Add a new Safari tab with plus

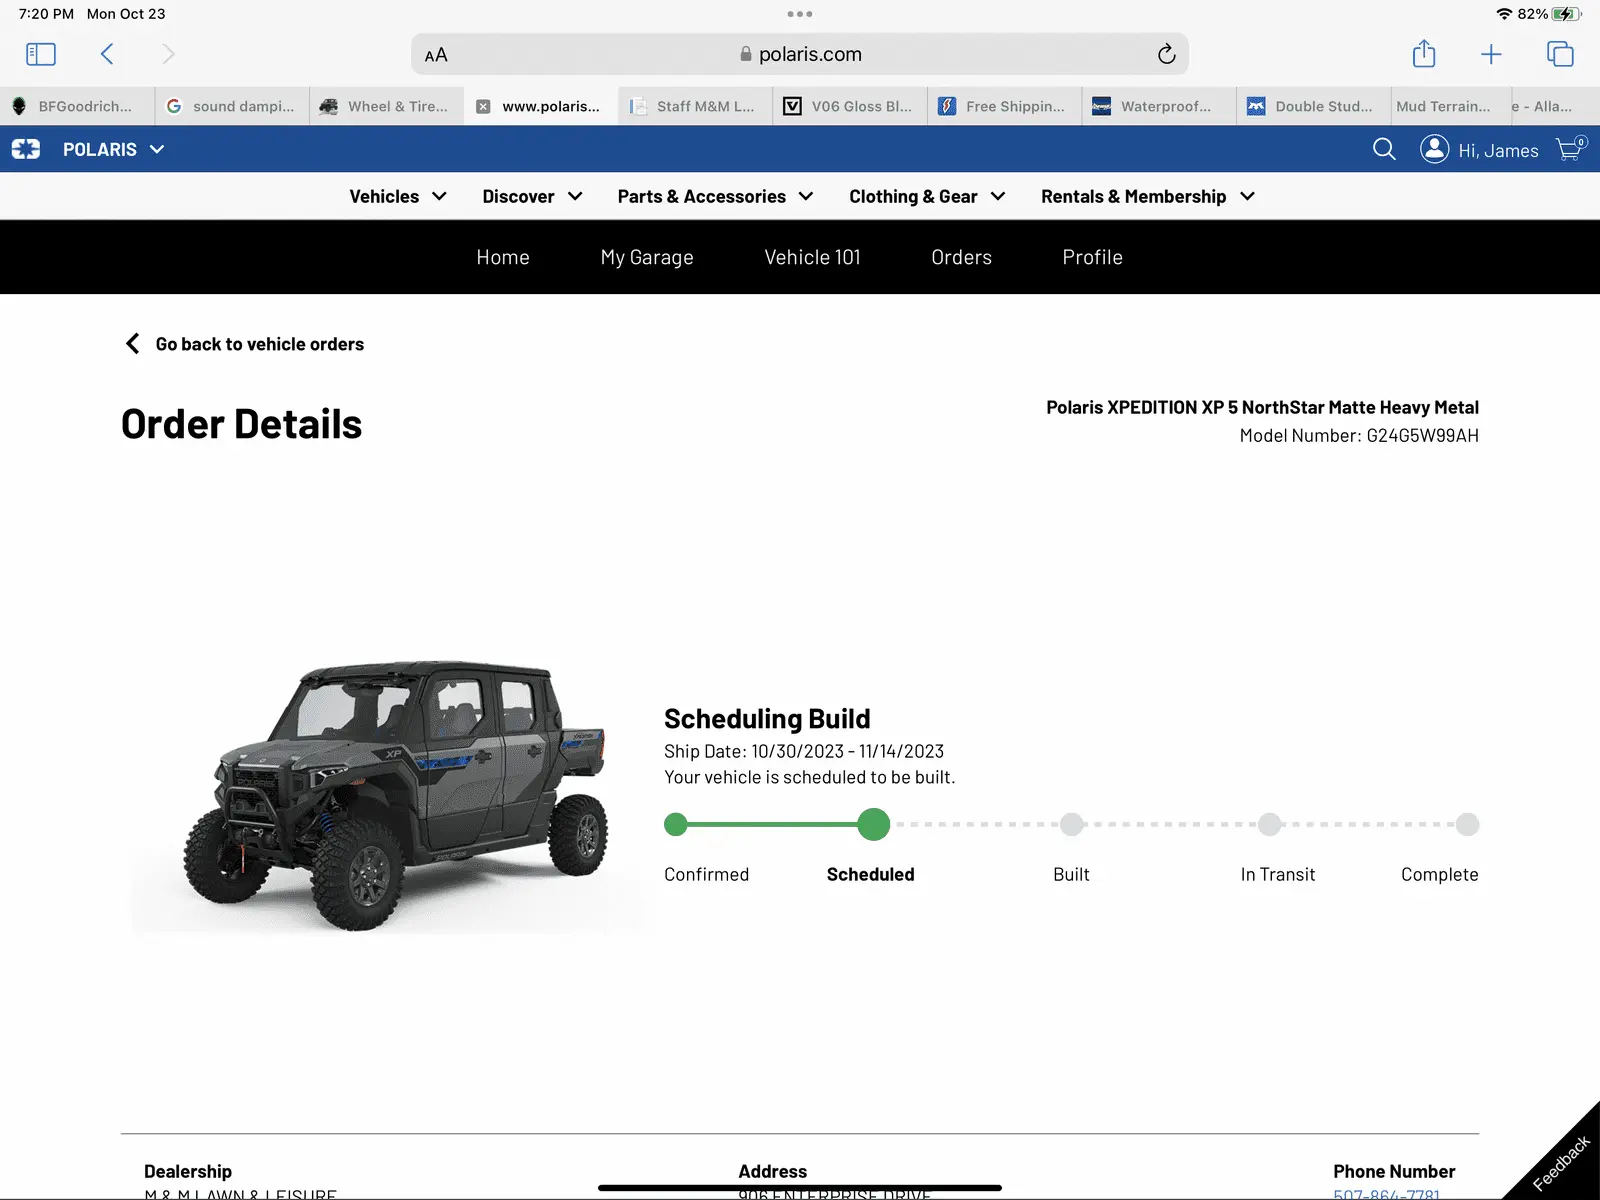pyautogui.click(x=1491, y=54)
